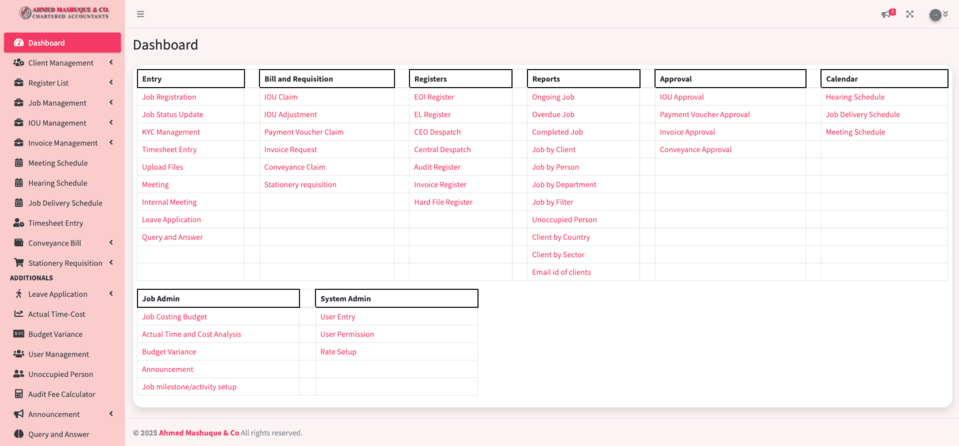959x446 pixels.
Task: Expand the IOU Management submenu chevron
Action: pos(111,122)
